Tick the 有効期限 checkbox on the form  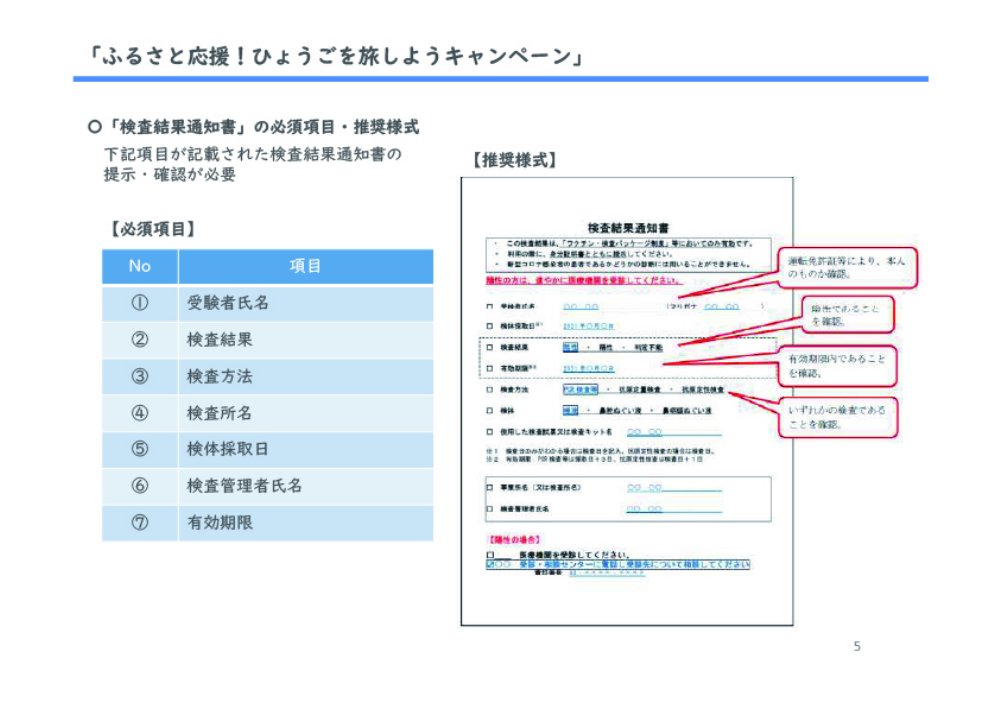click(x=490, y=368)
